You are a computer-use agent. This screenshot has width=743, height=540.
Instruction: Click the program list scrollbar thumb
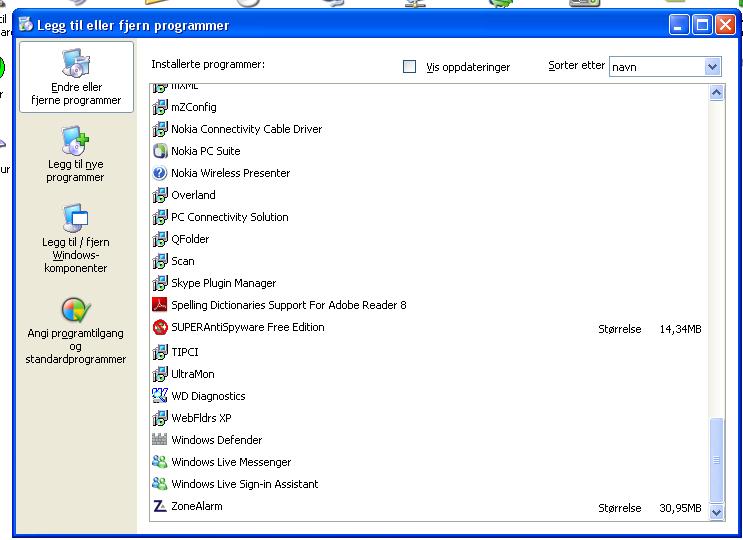(716, 460)
